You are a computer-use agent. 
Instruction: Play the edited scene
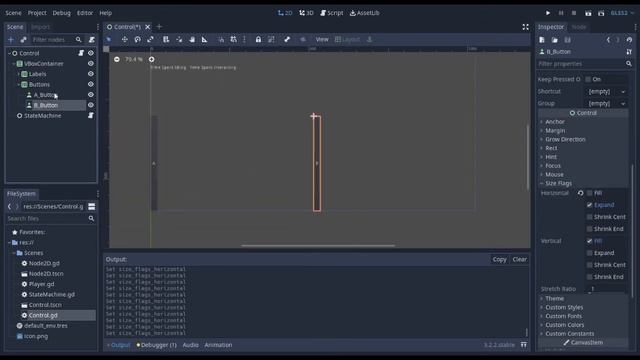coord(588,13)
